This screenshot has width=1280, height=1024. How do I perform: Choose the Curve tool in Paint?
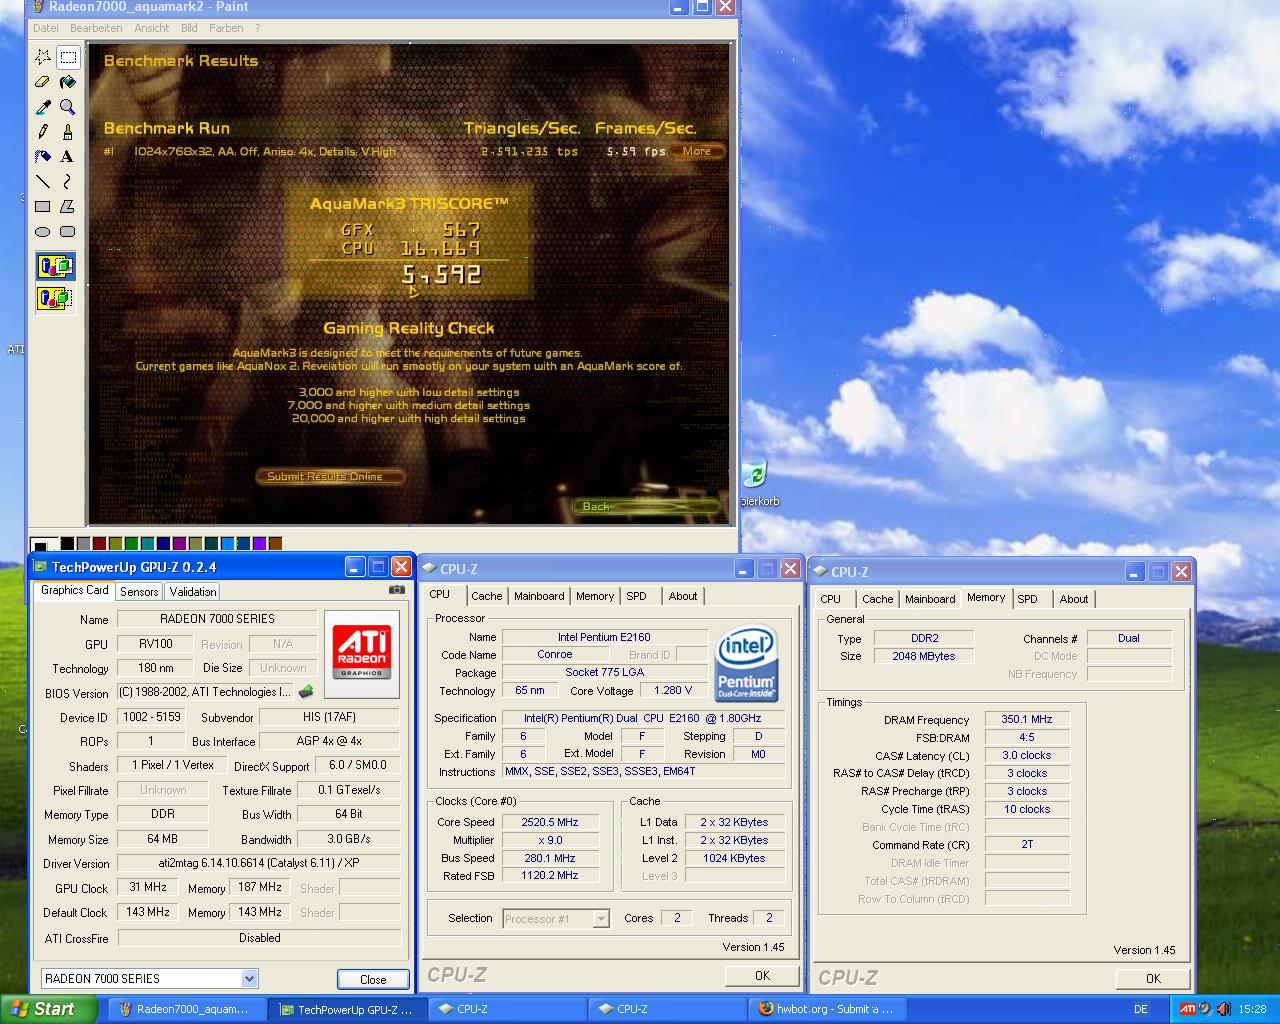click(68, 181)
